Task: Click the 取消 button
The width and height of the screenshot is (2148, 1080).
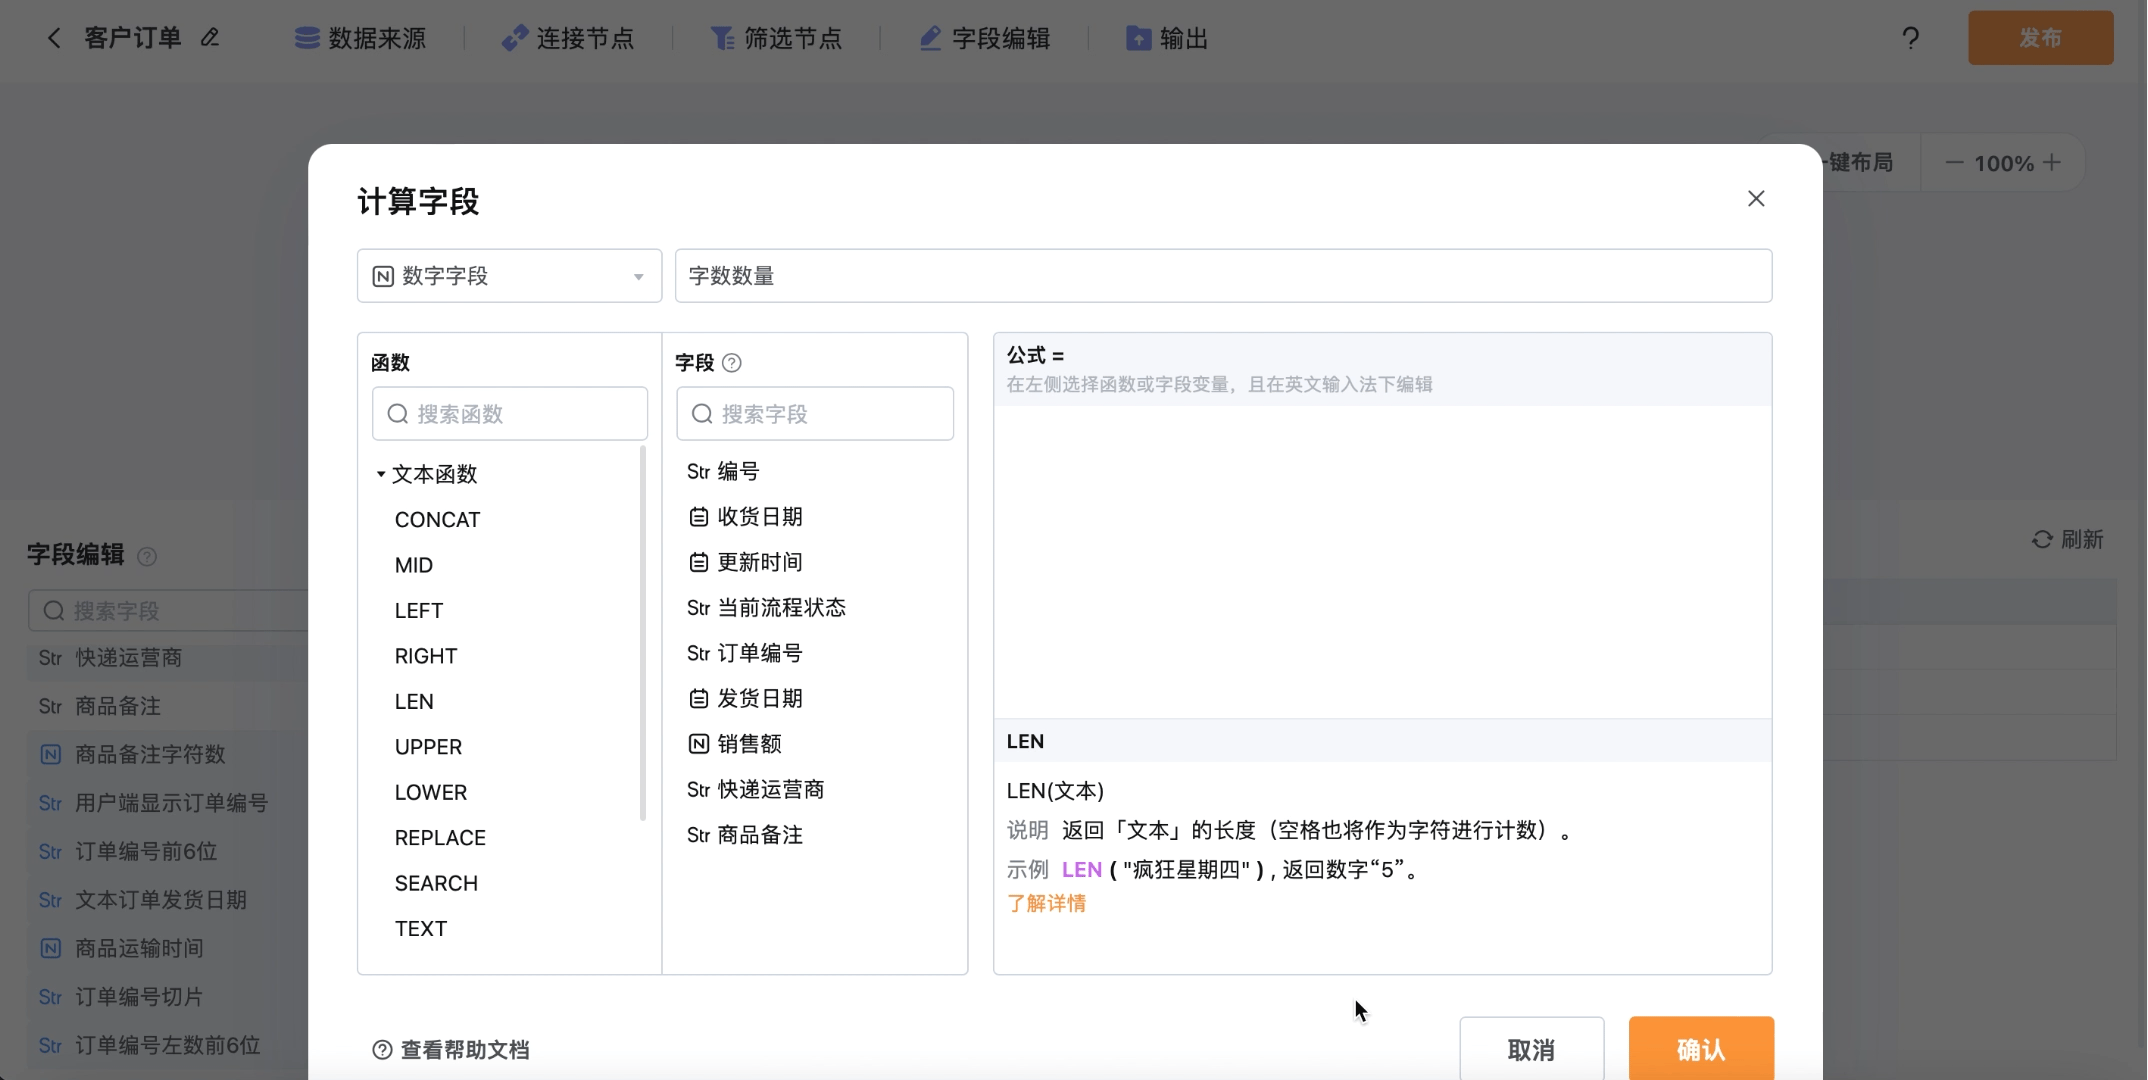Action: 1531,1049
